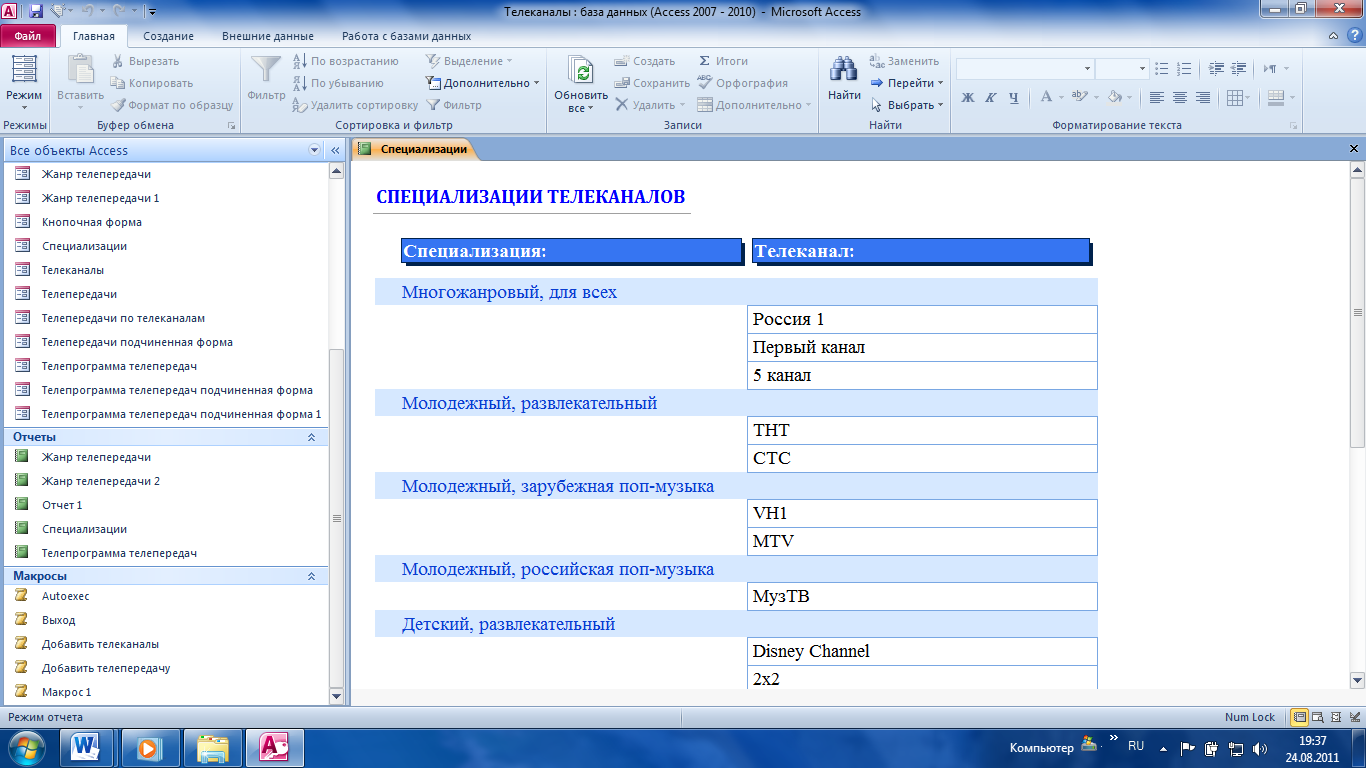
Task: Open the Жанр телепередачи 2 report
Action: coord(101,481)
